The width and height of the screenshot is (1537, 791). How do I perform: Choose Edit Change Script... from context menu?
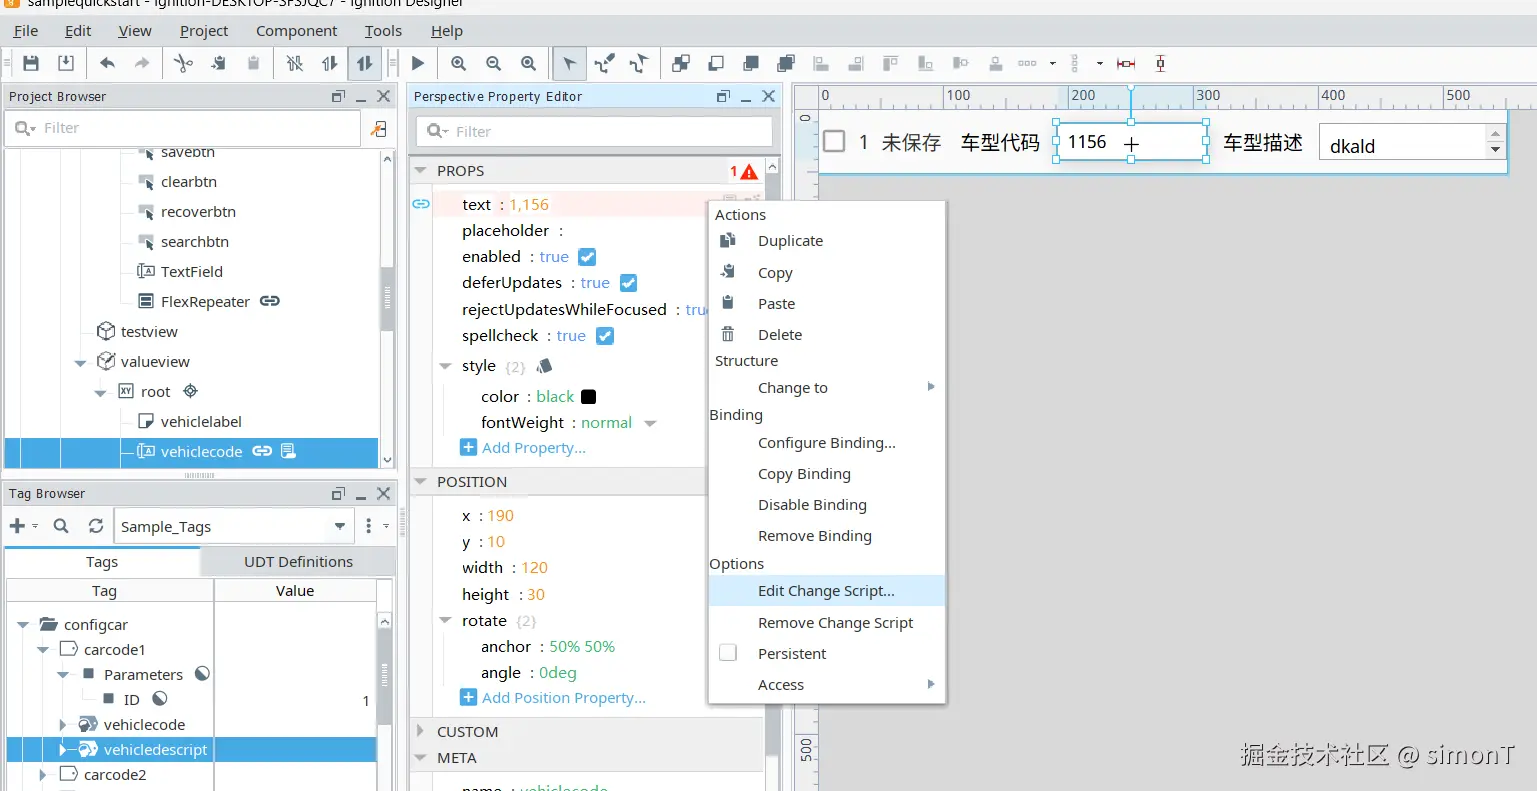[826, 591]
